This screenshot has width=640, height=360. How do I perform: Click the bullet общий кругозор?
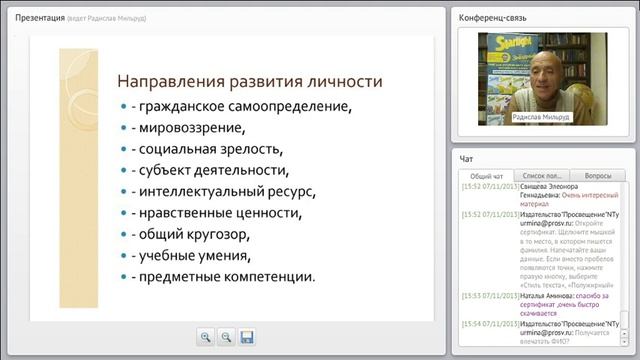point(190,234)
